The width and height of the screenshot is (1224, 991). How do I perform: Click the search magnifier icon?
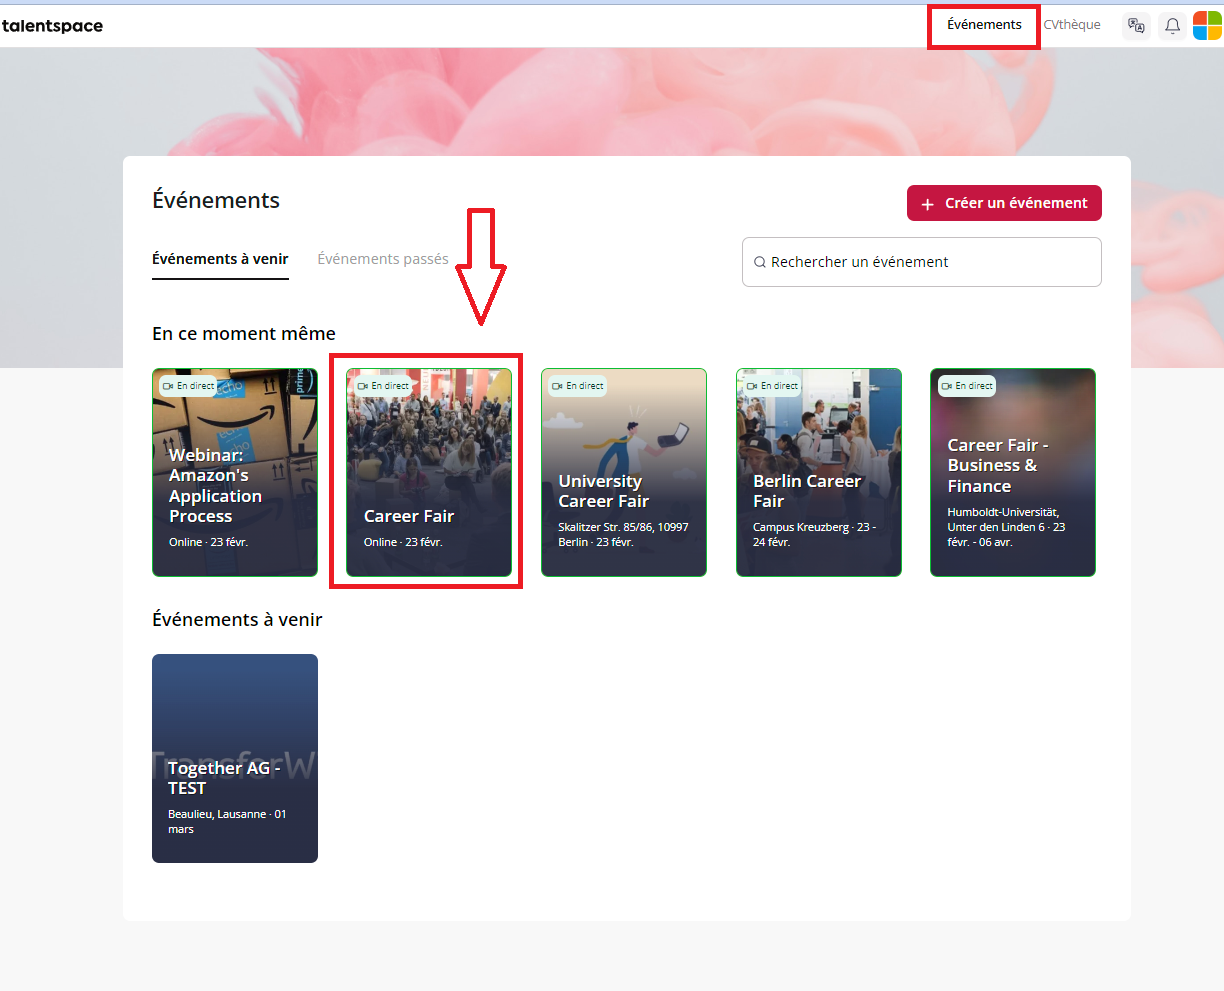click(760, 262)
